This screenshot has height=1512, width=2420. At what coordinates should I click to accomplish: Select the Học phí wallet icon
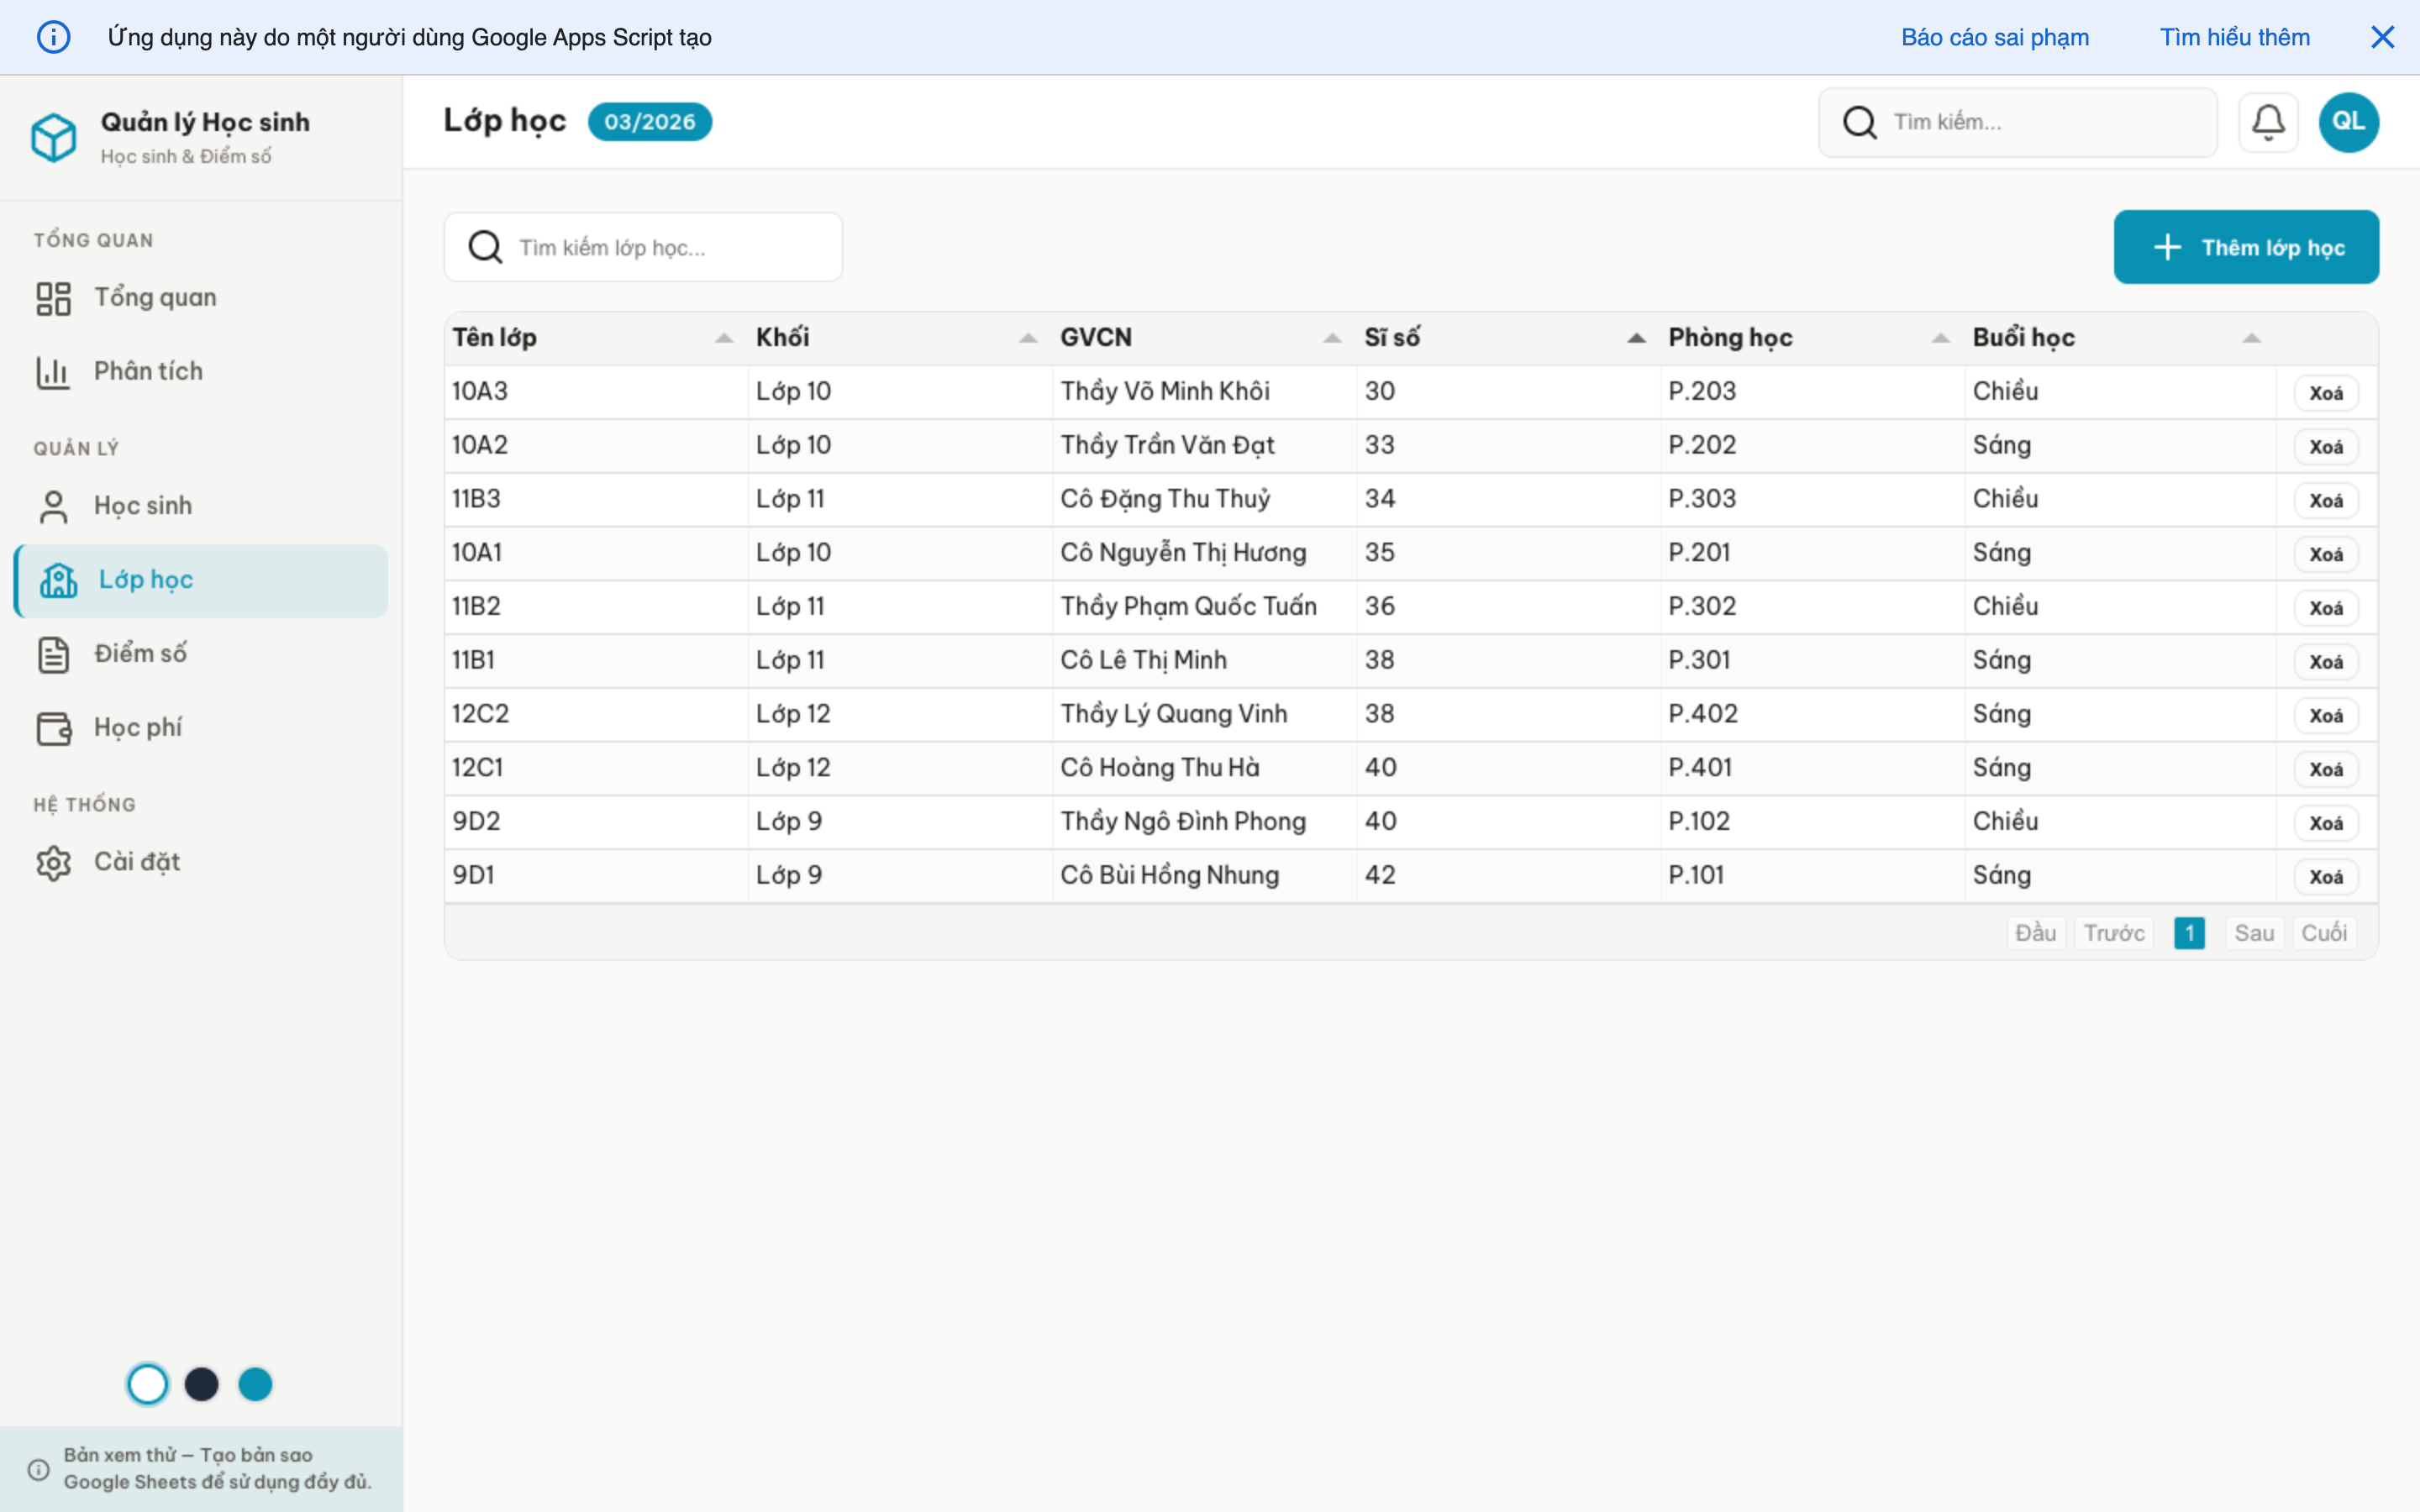click(53, 728)
